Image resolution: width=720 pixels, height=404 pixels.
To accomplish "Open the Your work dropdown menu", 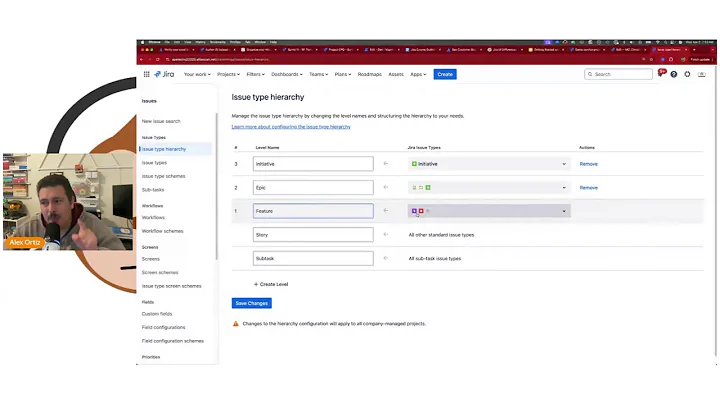I will [197, 74].
